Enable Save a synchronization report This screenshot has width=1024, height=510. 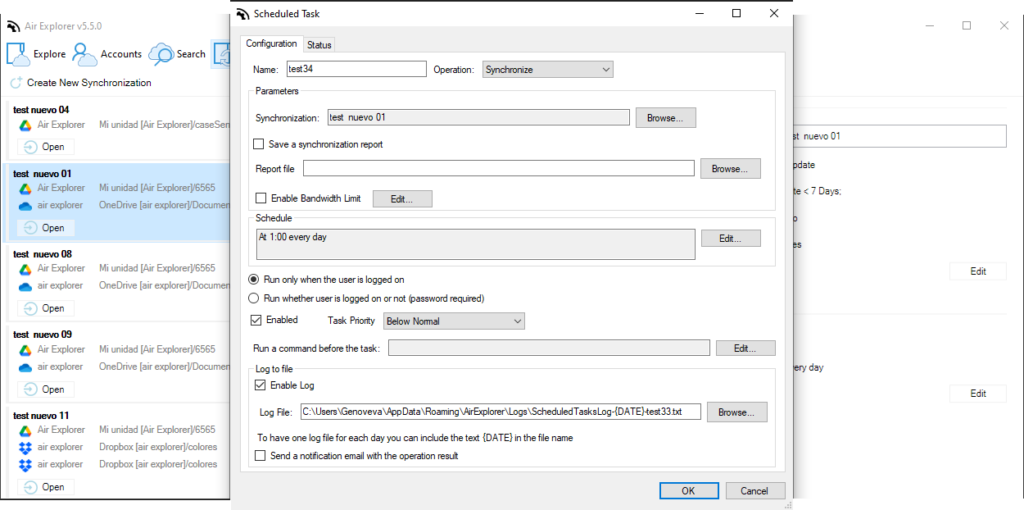tap(259, 144)
